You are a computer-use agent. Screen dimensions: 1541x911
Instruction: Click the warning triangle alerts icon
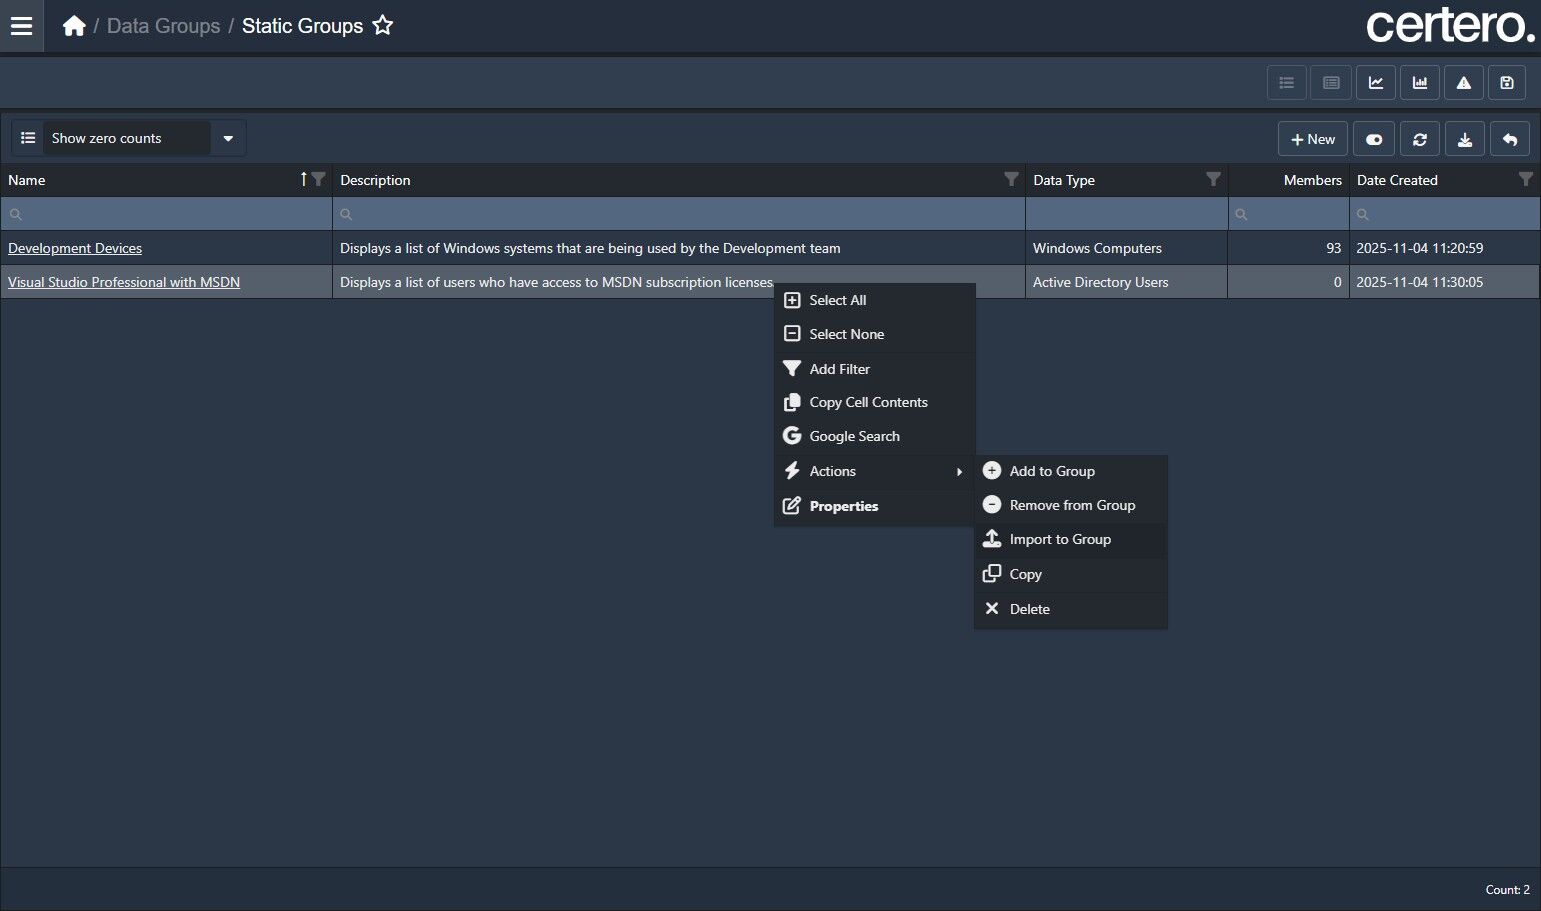pyautogui.click(x=1464, y=83)
